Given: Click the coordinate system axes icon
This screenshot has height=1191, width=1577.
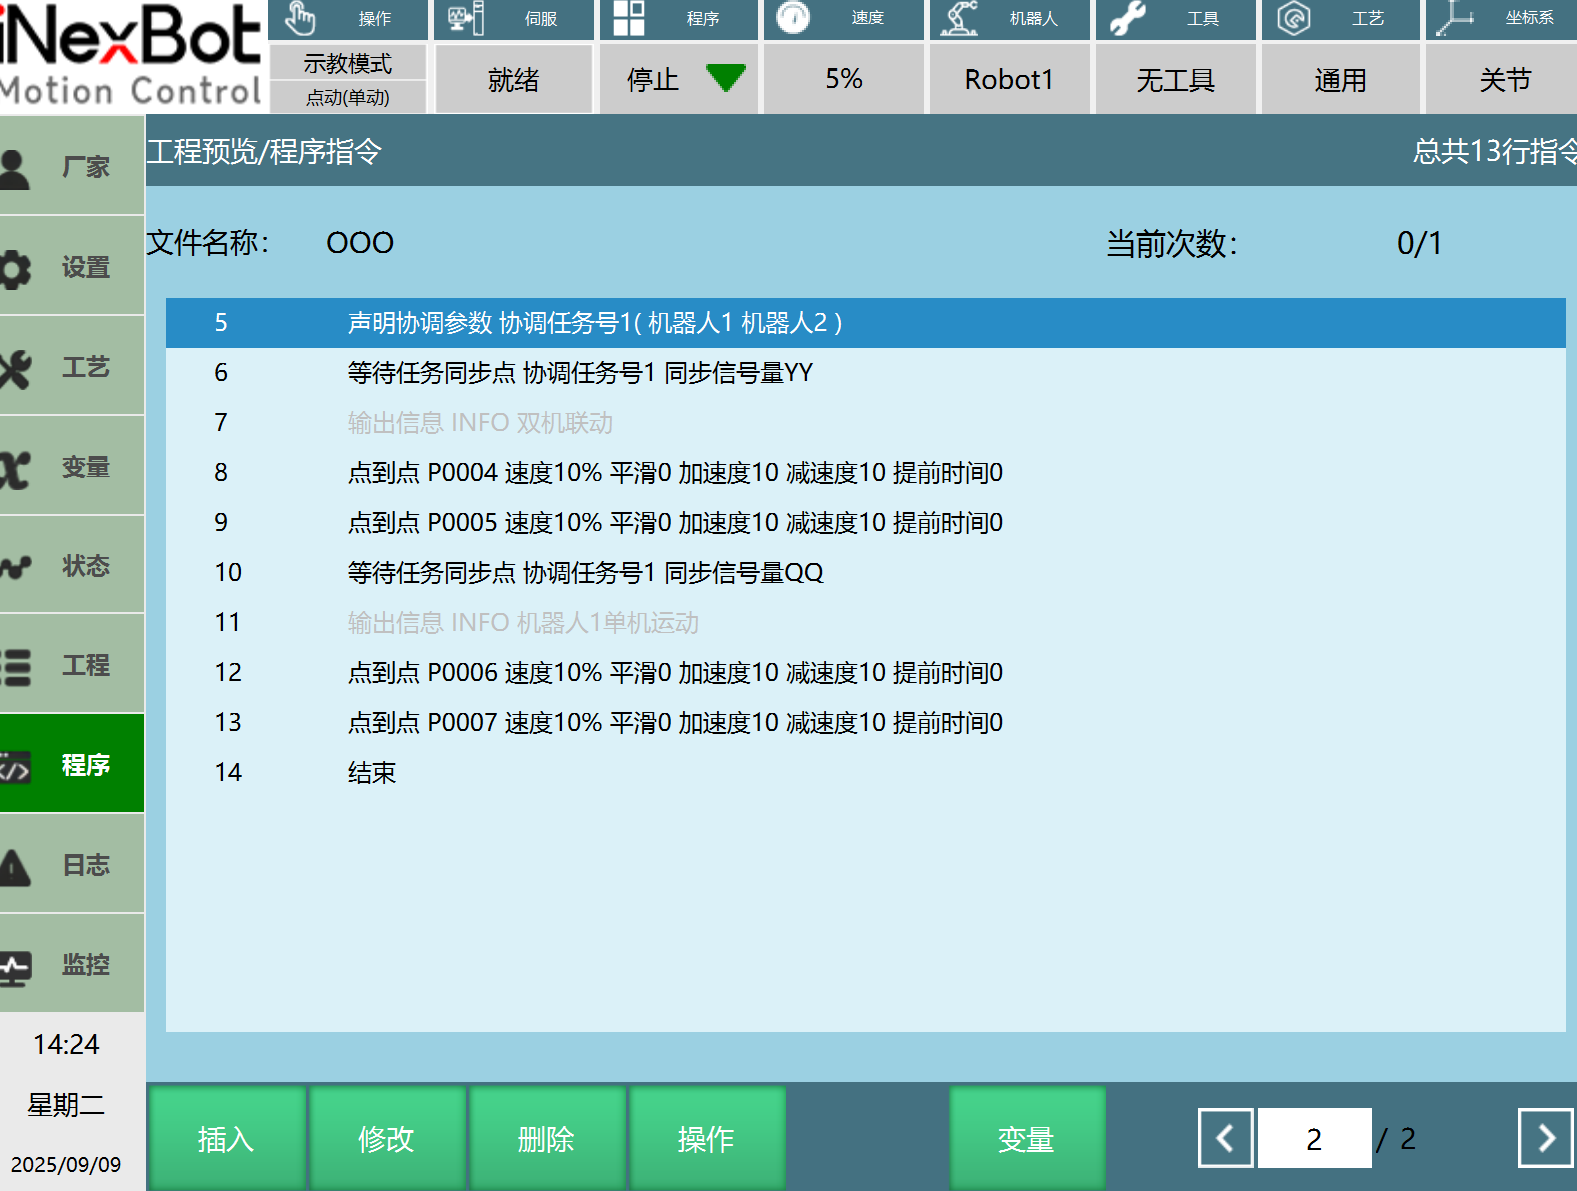Looking at the screenshot, I should (1455, 18).
